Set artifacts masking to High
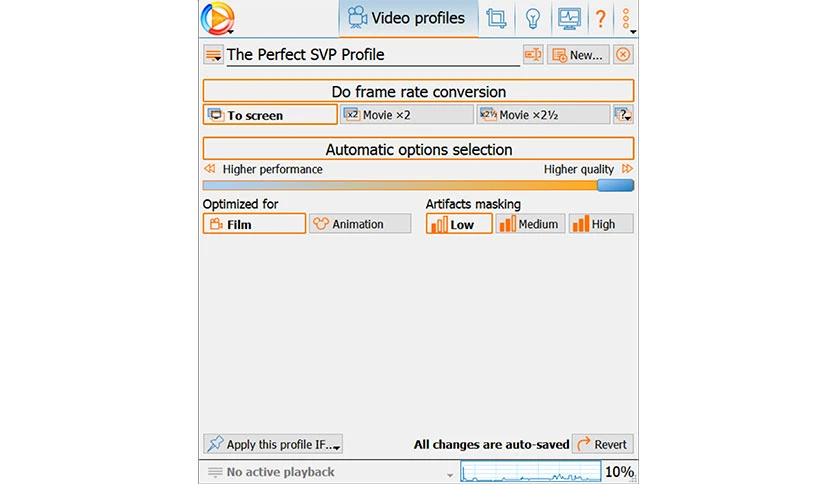This screenshot has height=484, width=836. (x=601, y=224)
